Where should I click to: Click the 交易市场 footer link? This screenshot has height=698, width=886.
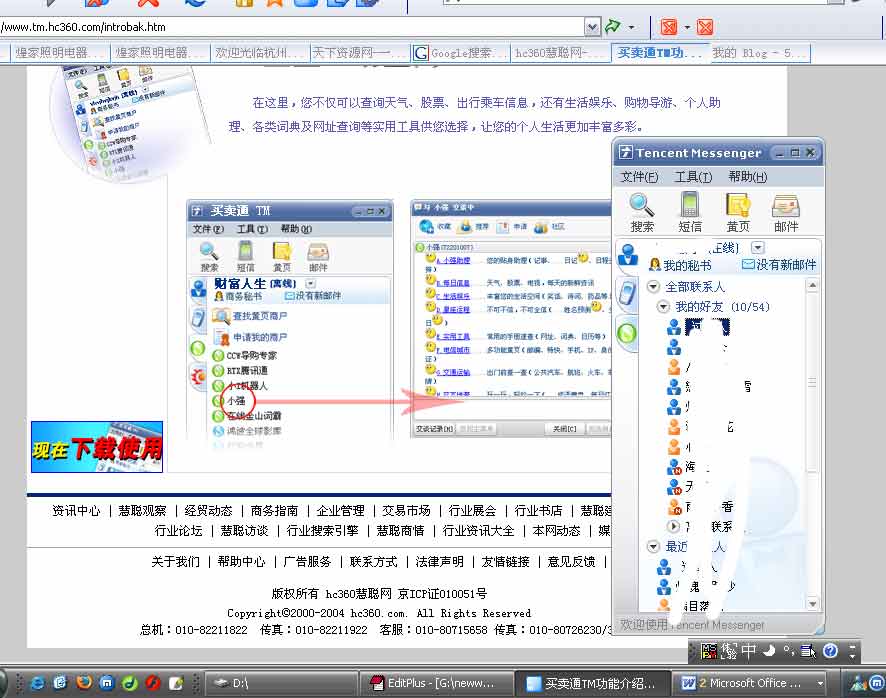point(406,511)
